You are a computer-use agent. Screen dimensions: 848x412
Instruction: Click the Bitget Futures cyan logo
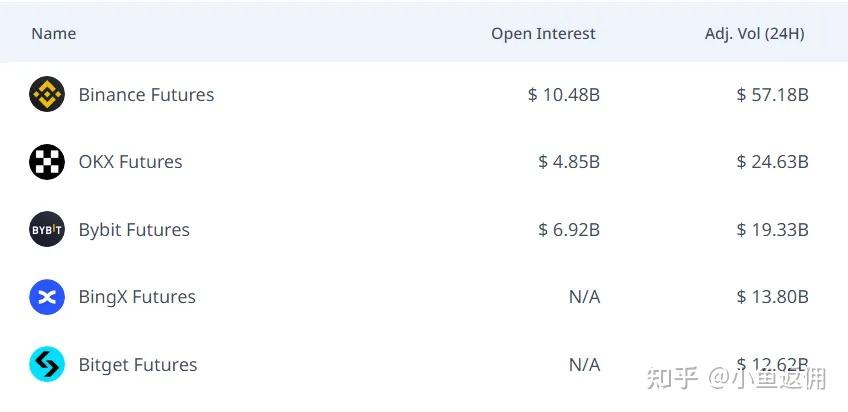[47, 364]
